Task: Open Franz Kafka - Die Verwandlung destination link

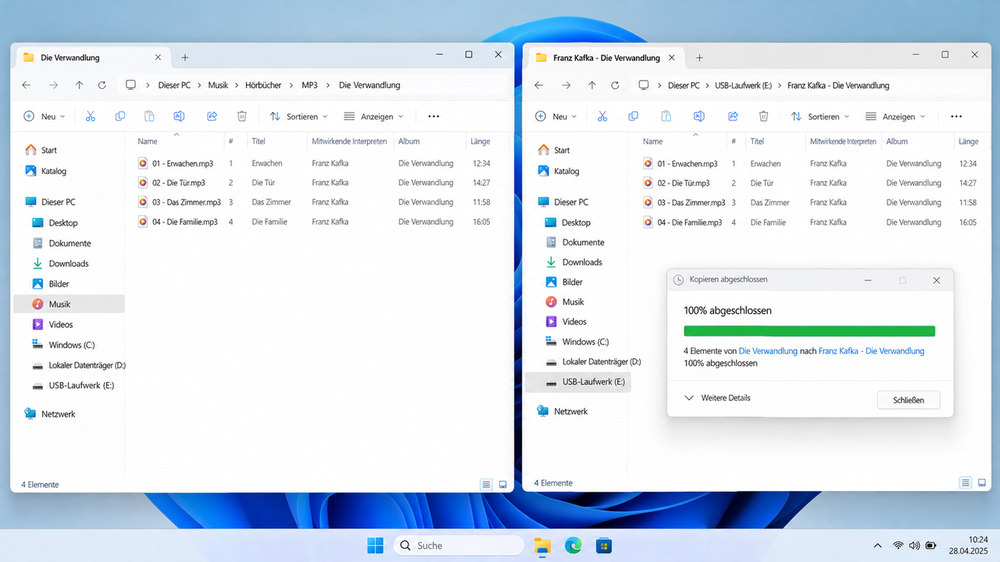Action: [871, 351]
